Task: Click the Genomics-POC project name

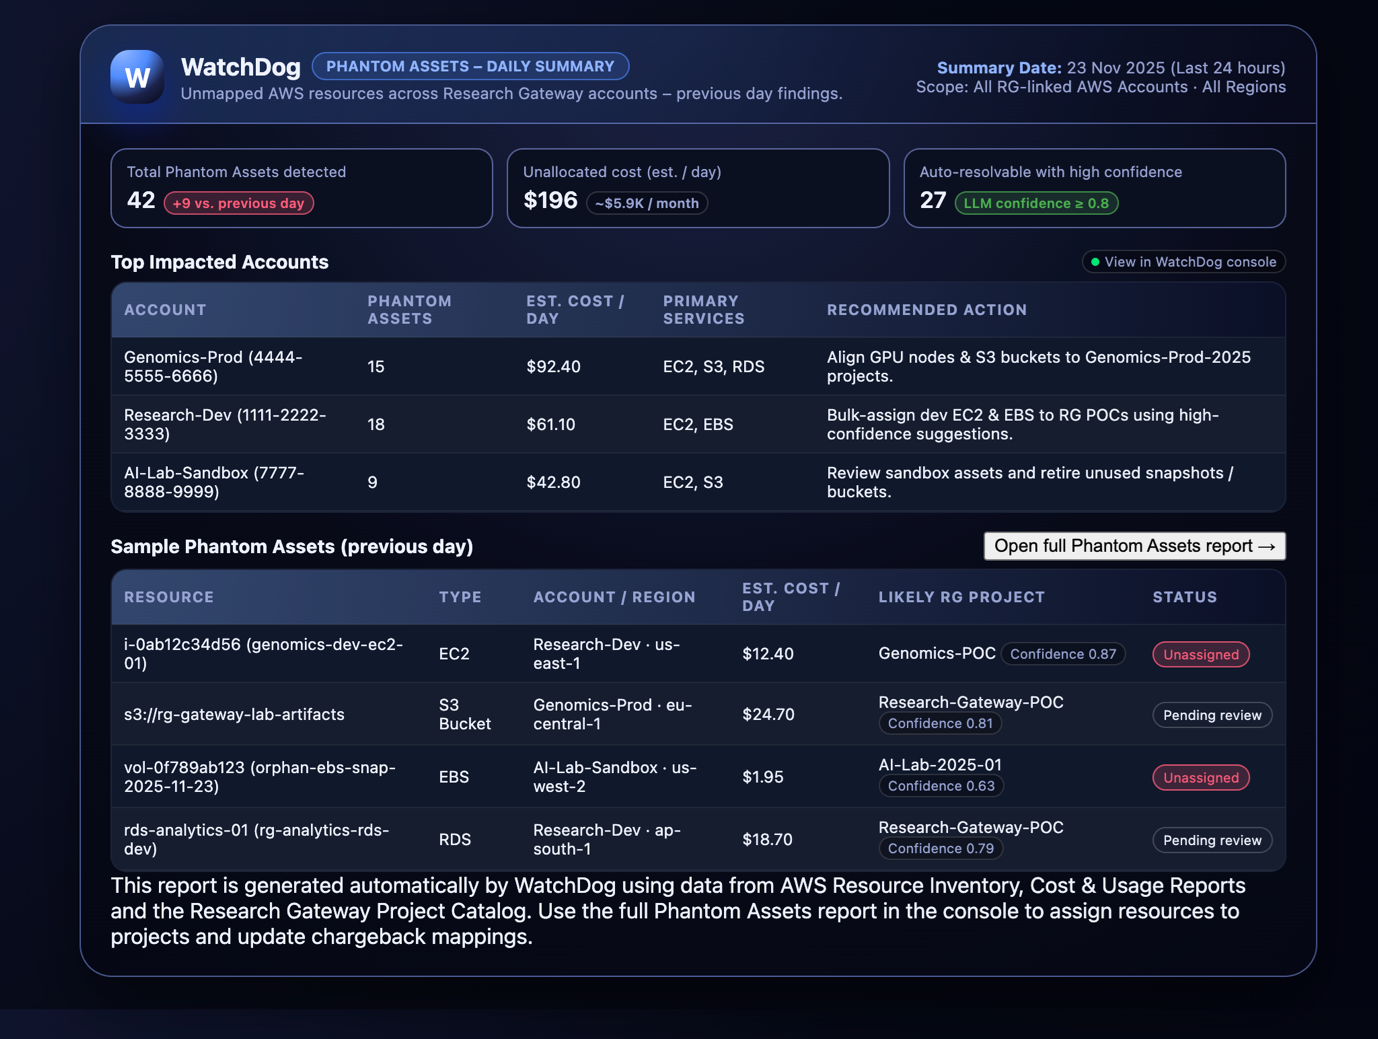Action: coord(937,653)
